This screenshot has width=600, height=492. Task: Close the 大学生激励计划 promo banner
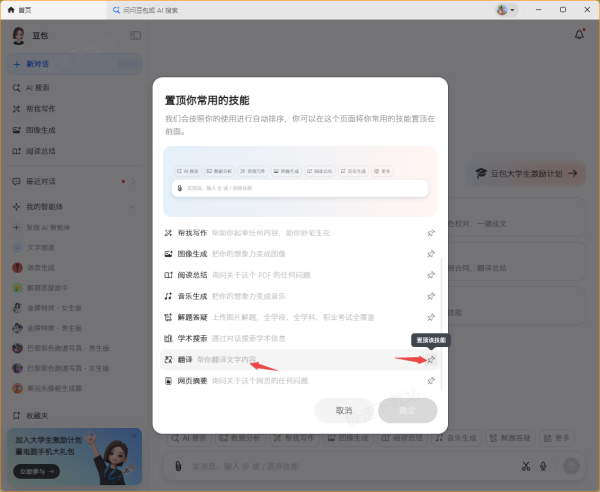coord(134,436)
